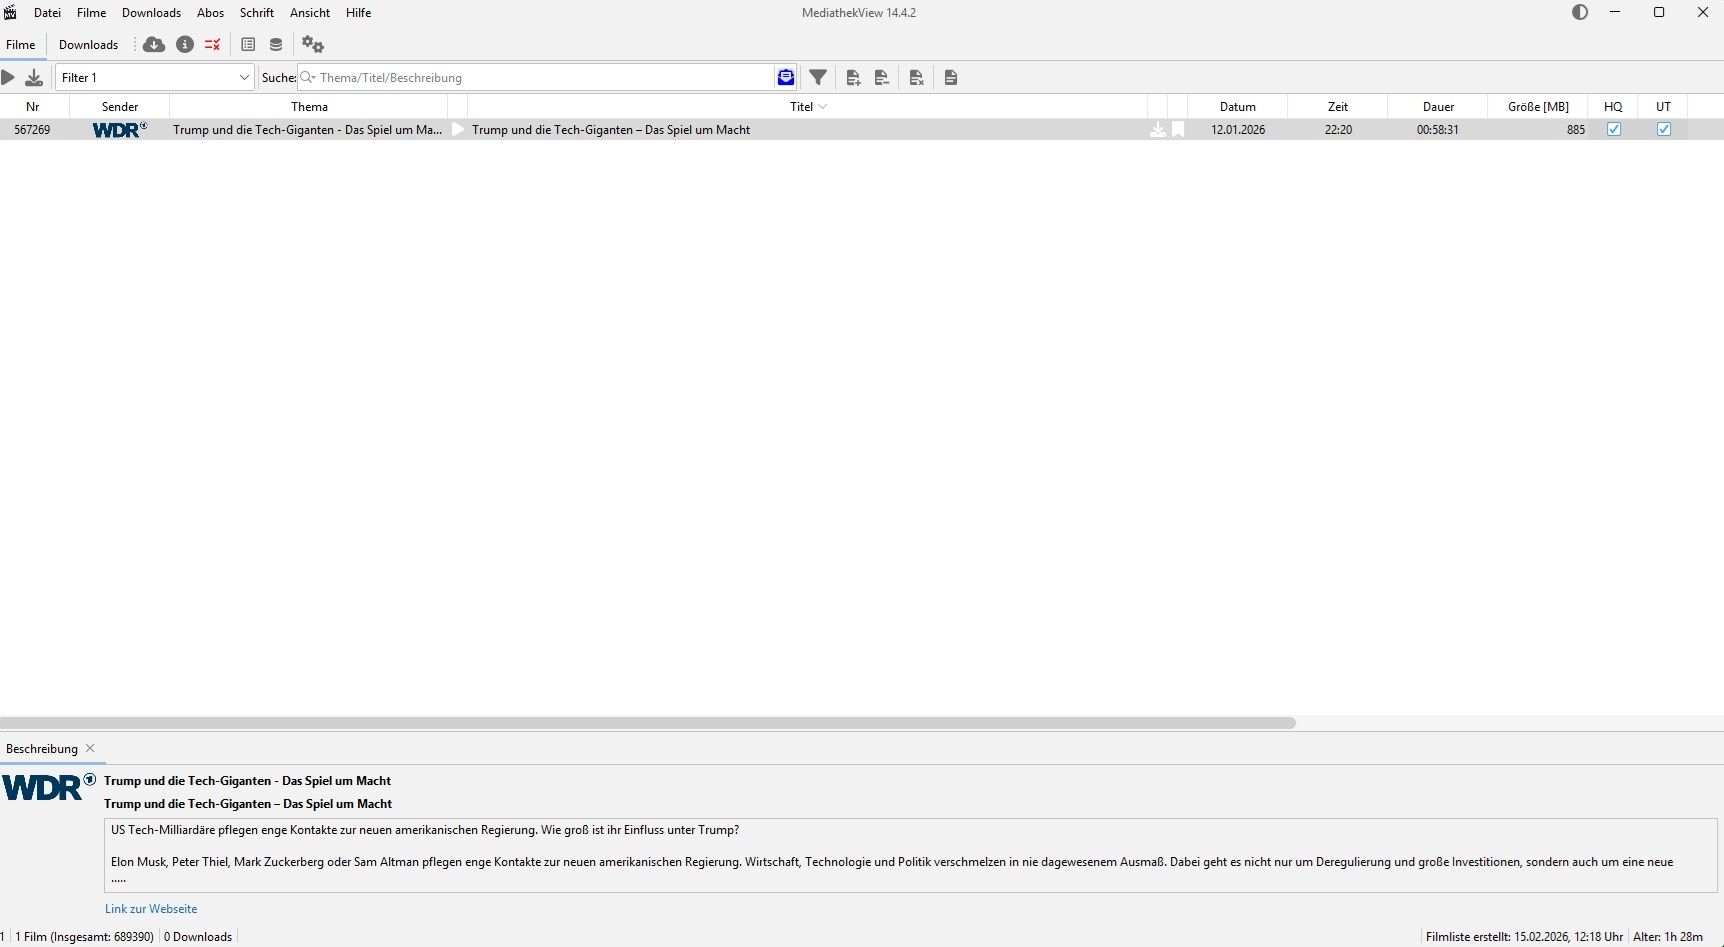Screen dimensions: 1724x947
Task: Click the bookmark icon in the film row
Action: (x=1178, y=129)
